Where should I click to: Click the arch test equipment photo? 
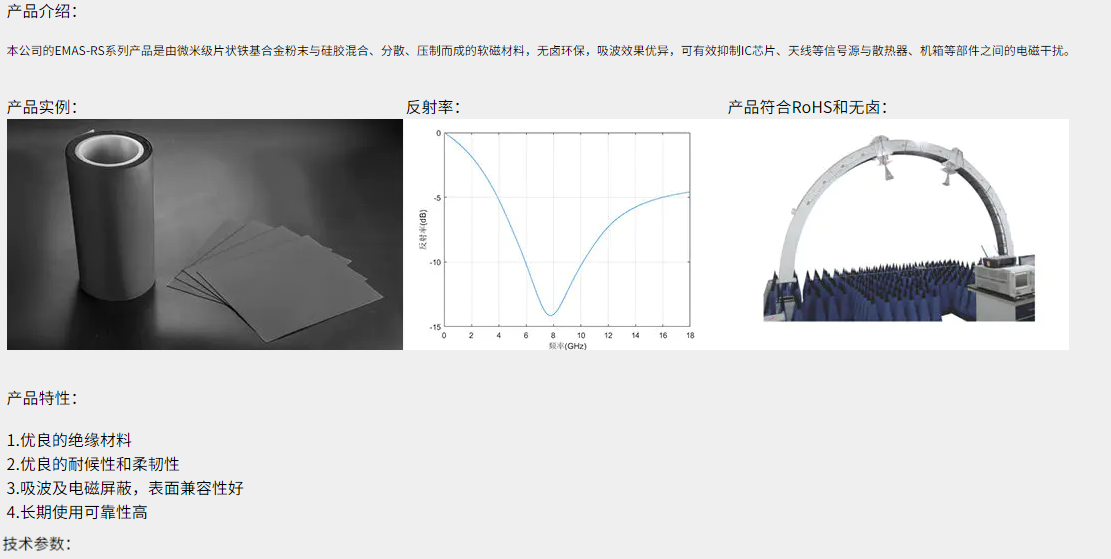[898, 234]
